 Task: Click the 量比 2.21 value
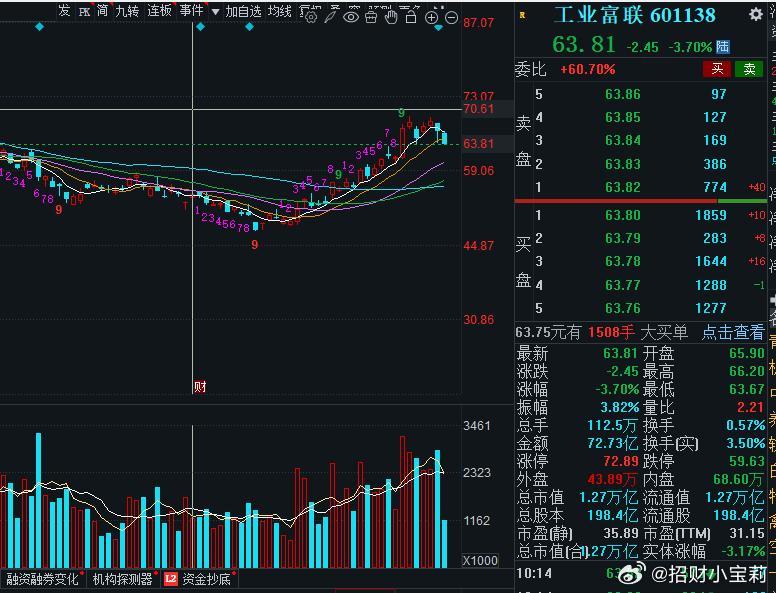[751, 407]
